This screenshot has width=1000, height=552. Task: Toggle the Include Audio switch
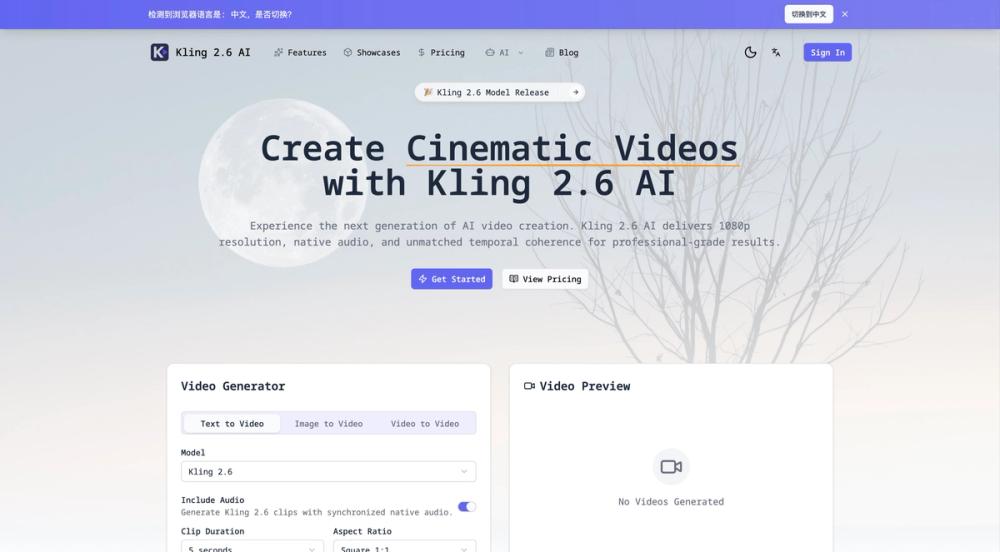(x=467, y=507)
